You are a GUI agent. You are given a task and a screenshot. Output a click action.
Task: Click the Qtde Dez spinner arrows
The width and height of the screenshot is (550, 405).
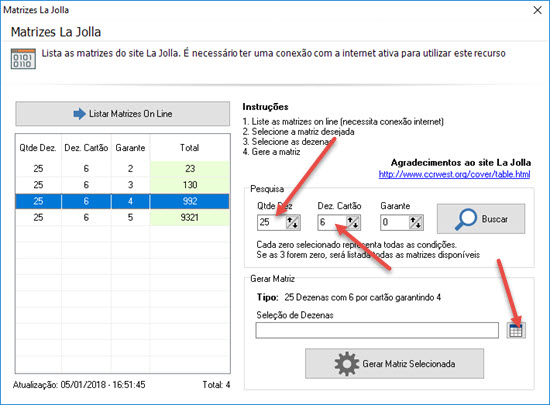coord(293,222)
